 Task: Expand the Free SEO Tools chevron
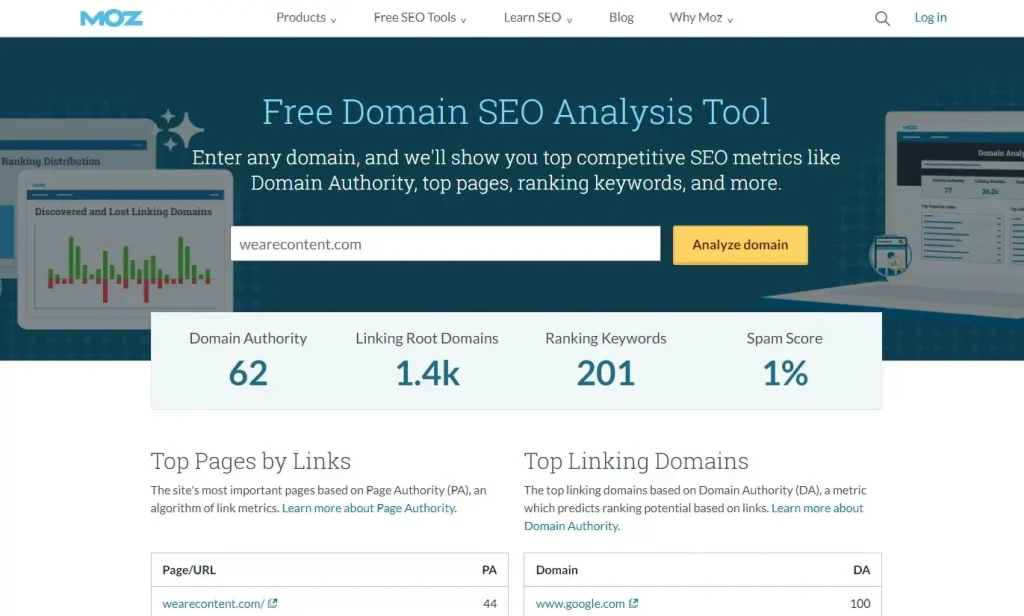click(x=464, y=20)
